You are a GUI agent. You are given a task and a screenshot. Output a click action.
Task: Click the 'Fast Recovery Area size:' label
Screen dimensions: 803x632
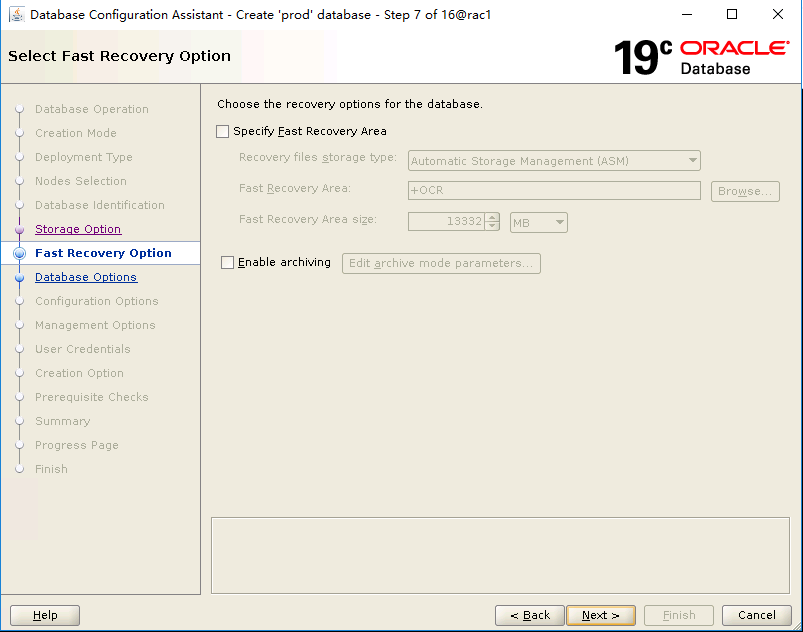click(x=308, y=220)
